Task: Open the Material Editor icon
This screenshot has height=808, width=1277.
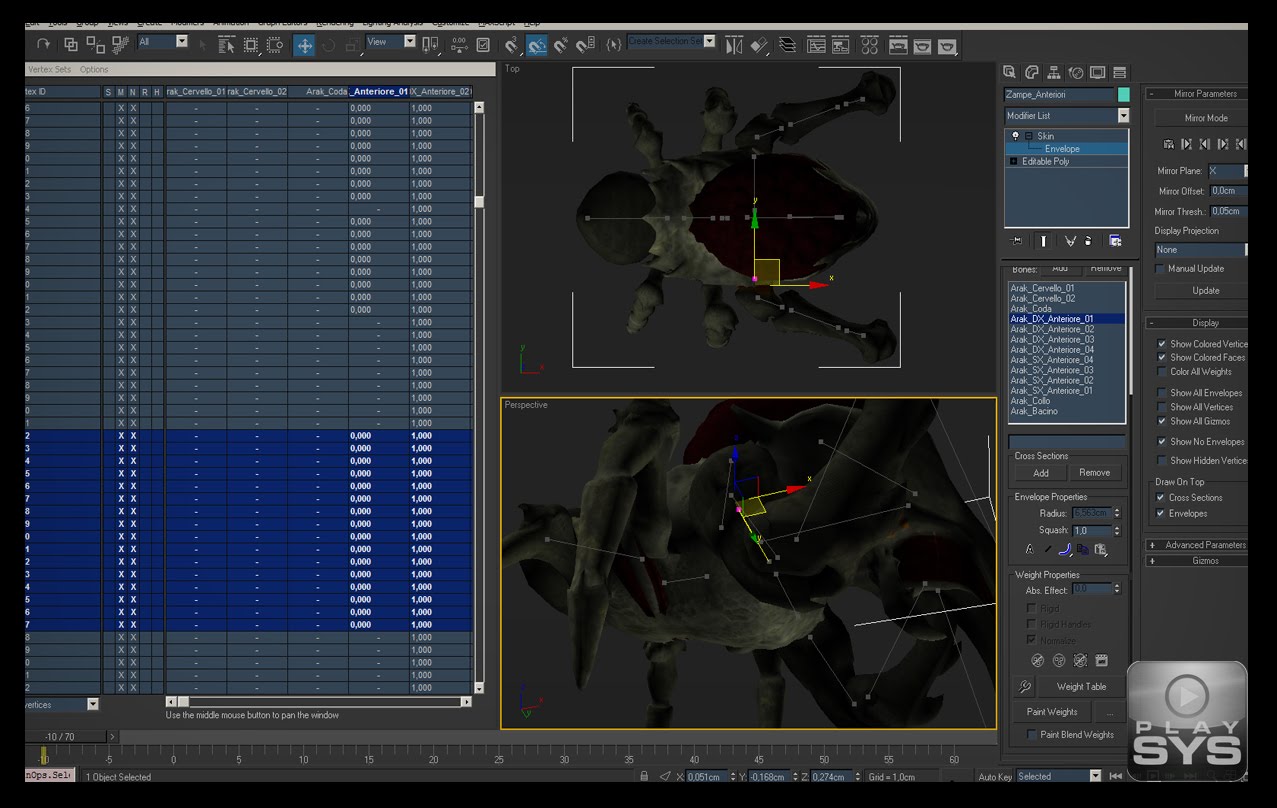Action: [x=869, y=45]
